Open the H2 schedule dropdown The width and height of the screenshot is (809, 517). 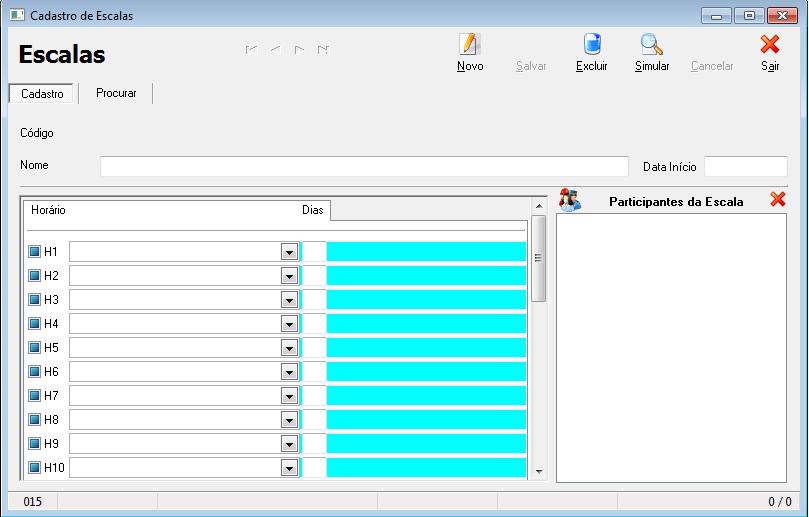(289, 276)
